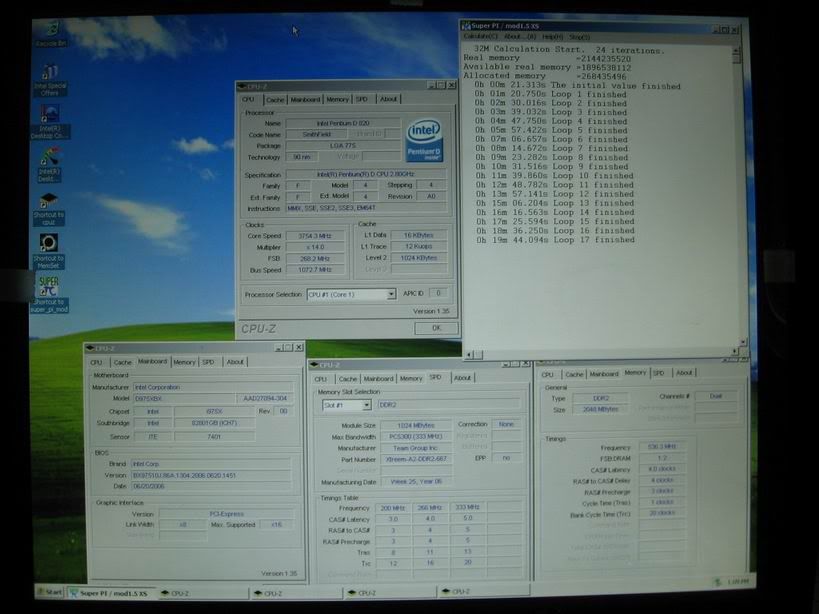Open the Help menu in Super PI
Viewport: 819px width, 614px height.
pyautogui.click(x=552, y=36)
